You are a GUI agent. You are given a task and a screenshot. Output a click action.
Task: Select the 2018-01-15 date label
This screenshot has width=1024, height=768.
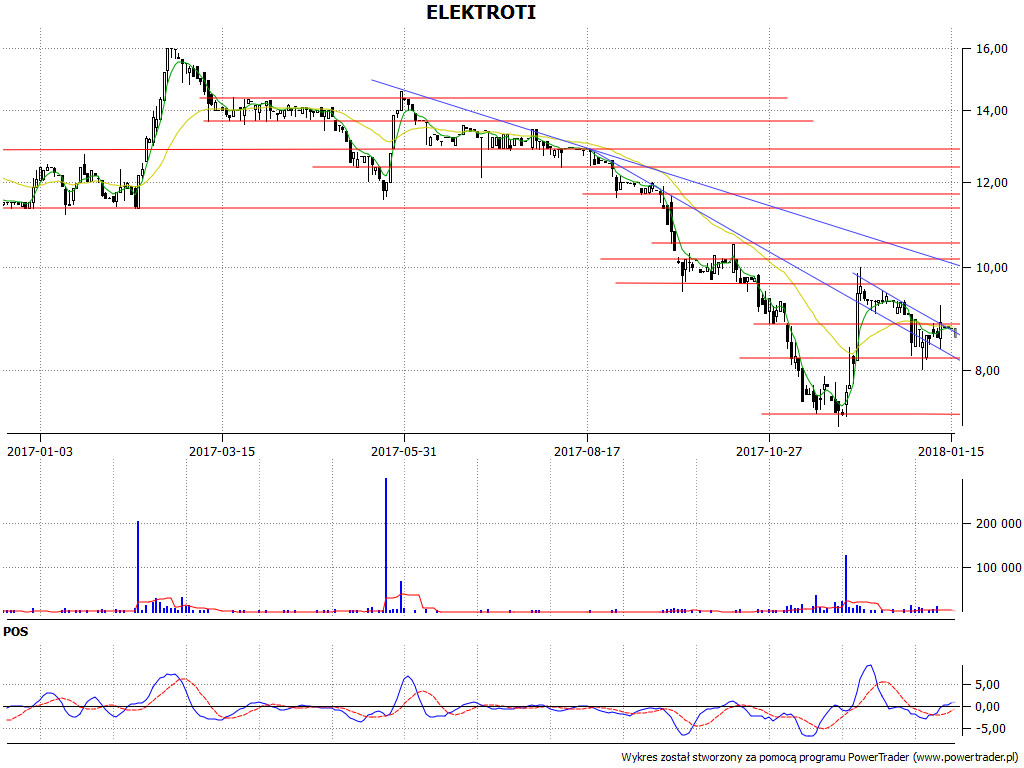pyautogui.click(x=951, y=451)
